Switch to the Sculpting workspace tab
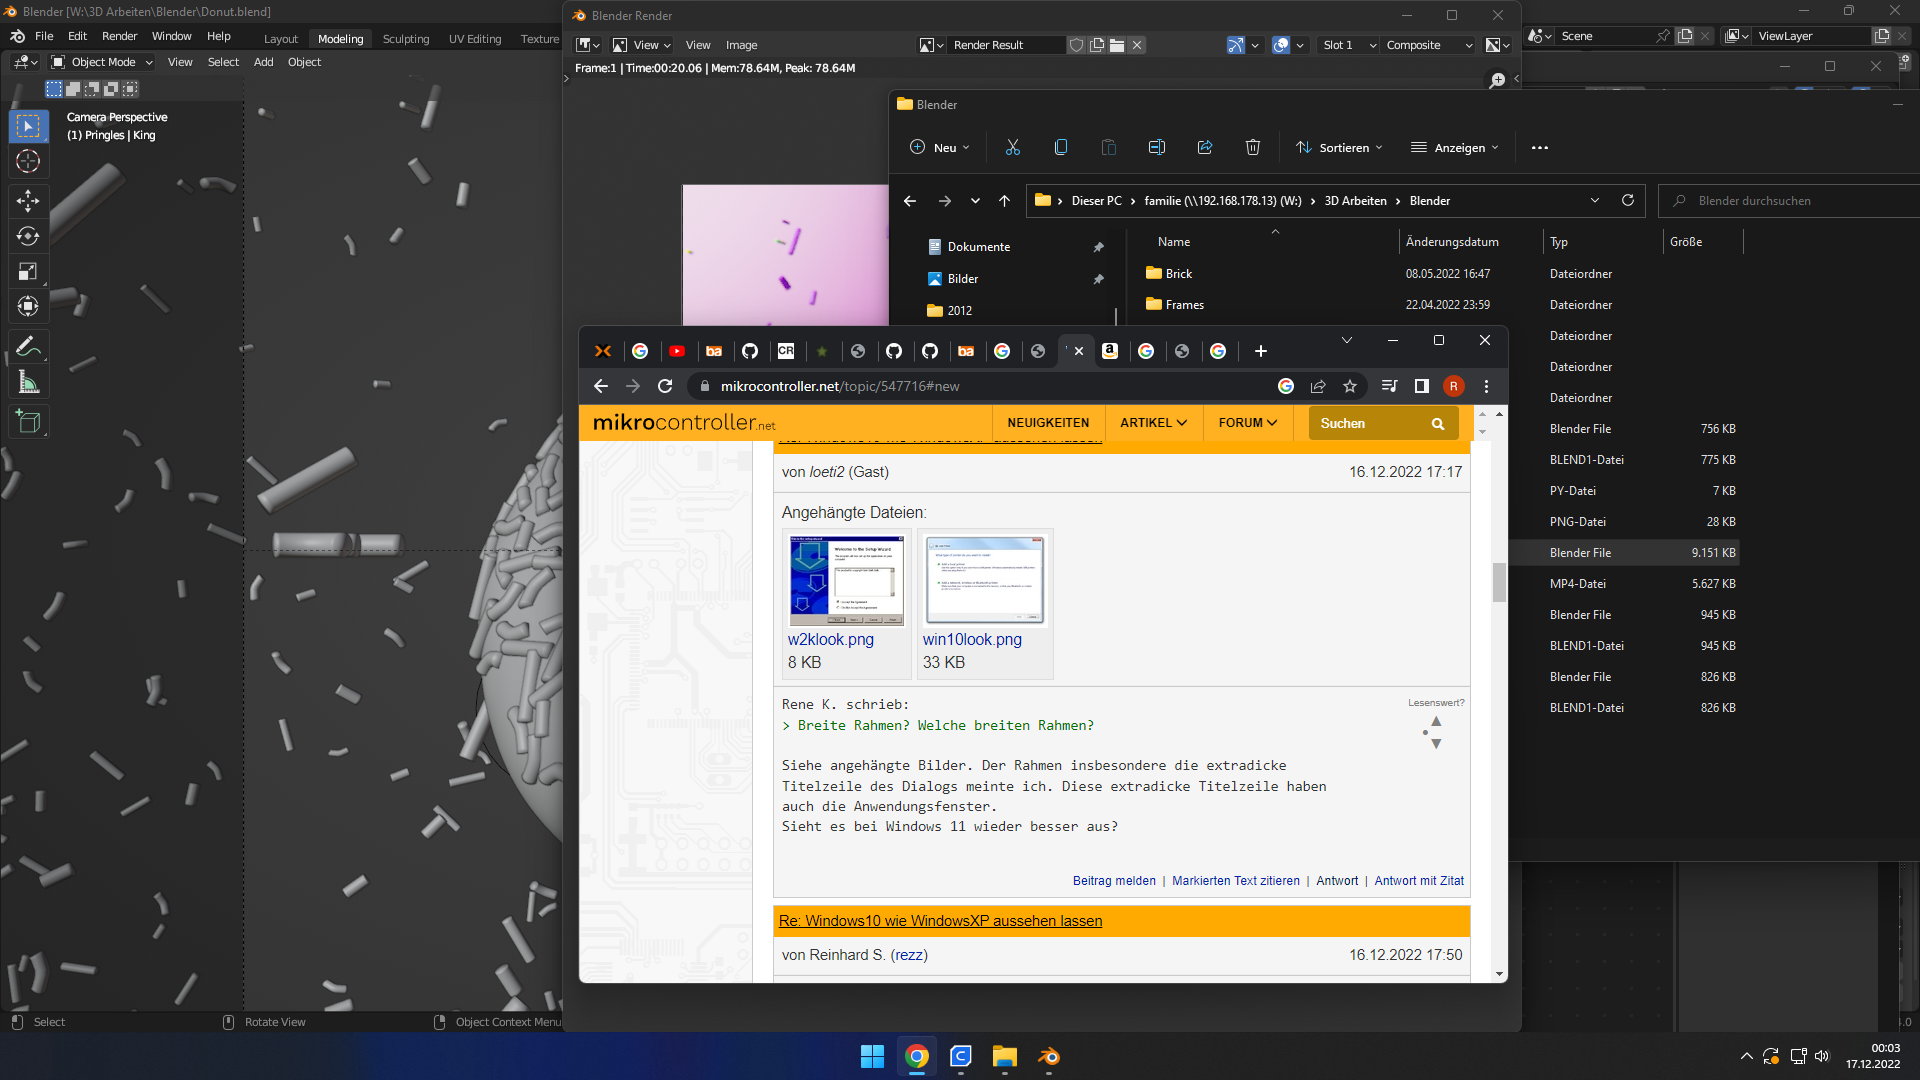 coord(406,39)
